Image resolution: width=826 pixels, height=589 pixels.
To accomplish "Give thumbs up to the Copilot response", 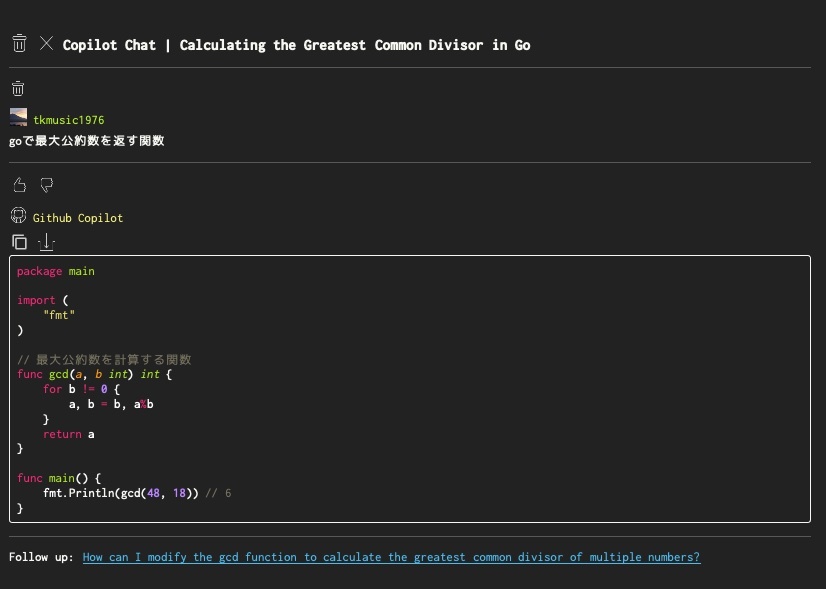I will (x=19, y=185).
